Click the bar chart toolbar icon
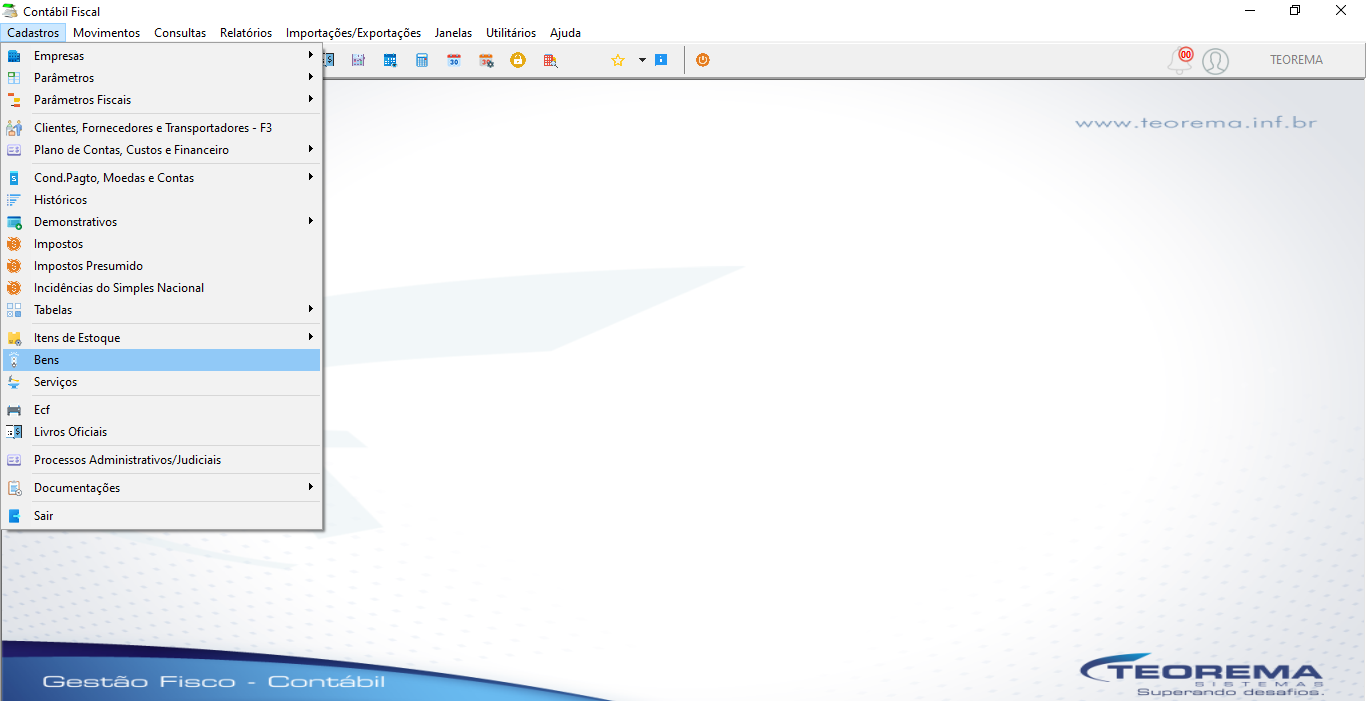 tap(358, 60)
